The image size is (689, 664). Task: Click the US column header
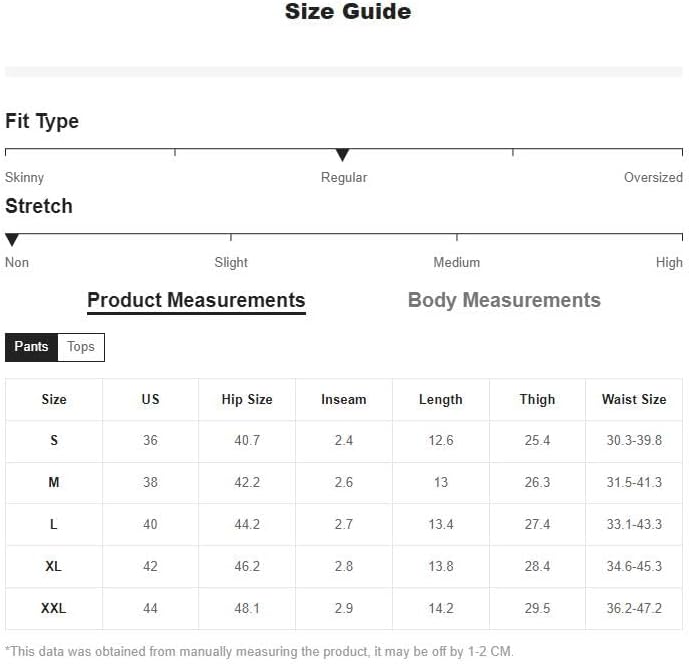pos(150,399)
